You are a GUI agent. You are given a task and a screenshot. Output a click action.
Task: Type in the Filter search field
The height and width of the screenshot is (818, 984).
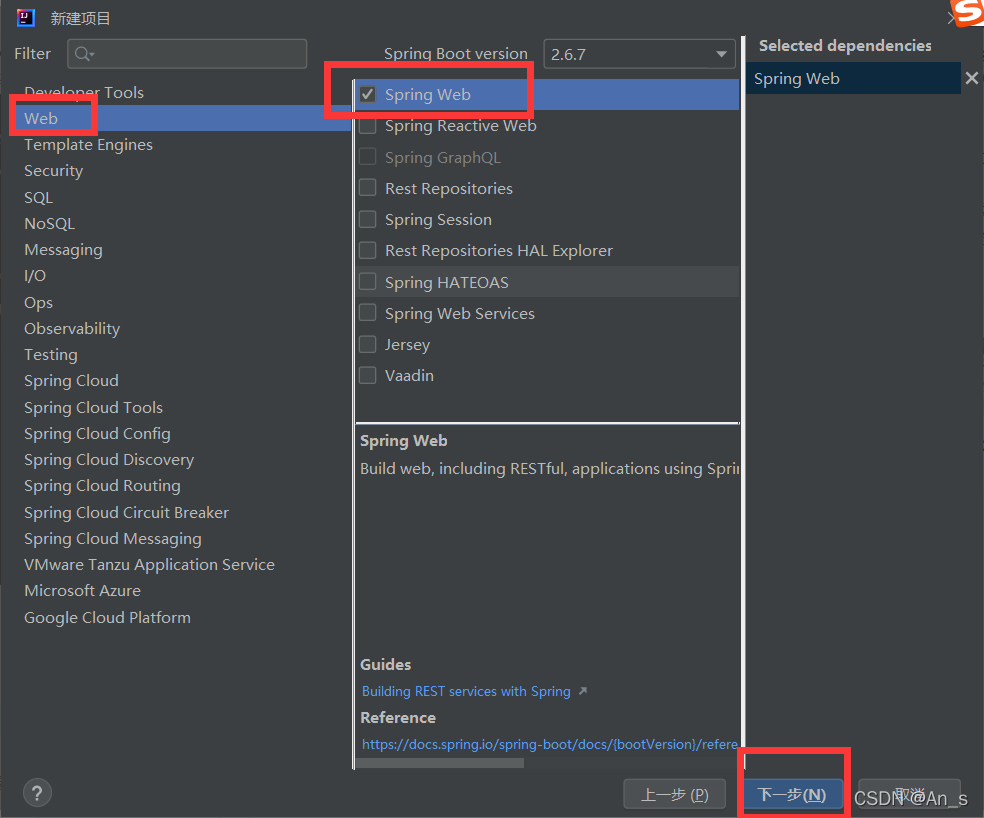(187, 54)
